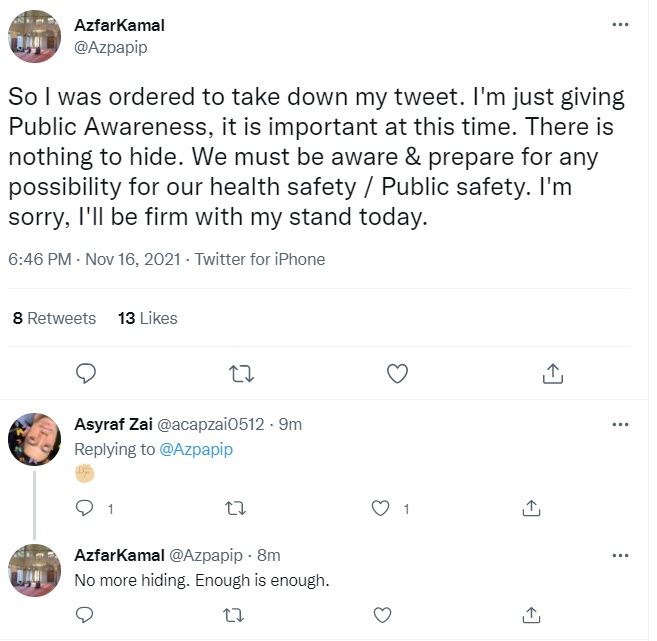Open the @Azpapip mention link in reply
657x641 pixels.
196,449
